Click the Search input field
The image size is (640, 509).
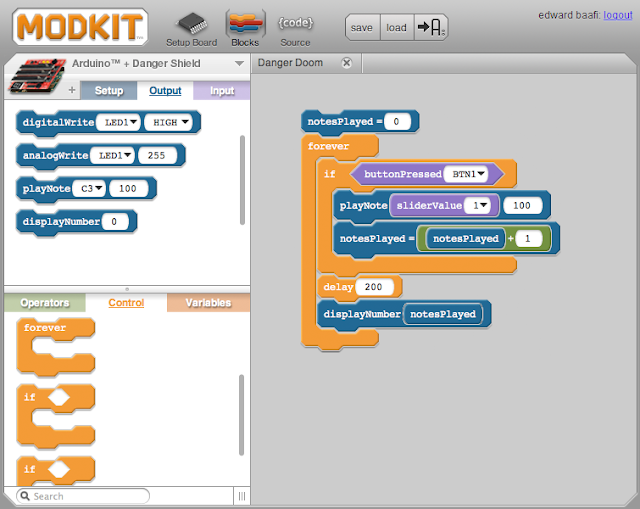coord(83,496)
